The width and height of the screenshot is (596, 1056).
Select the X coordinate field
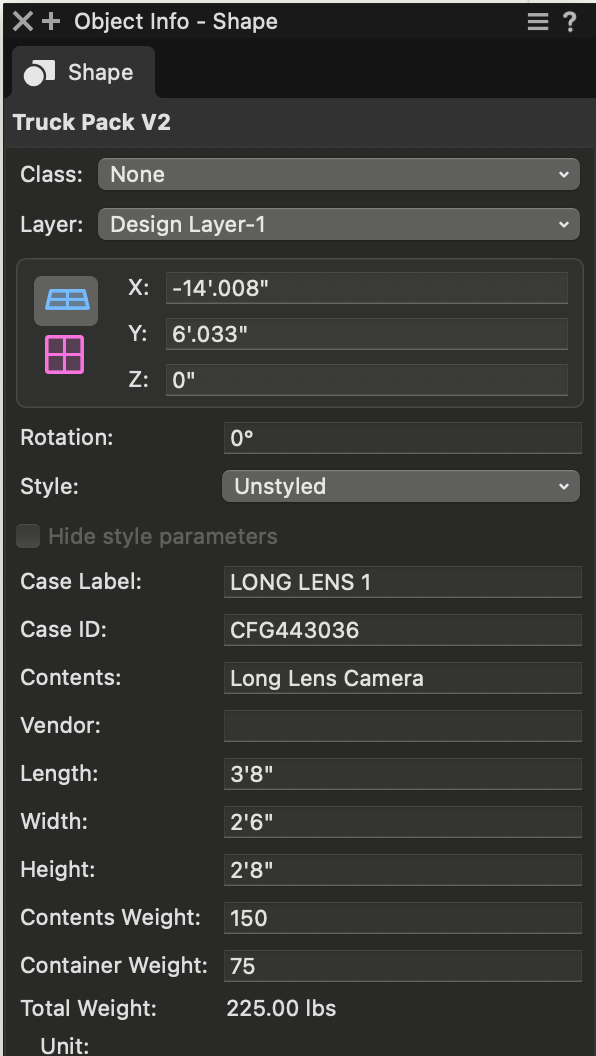coord(366,287)
